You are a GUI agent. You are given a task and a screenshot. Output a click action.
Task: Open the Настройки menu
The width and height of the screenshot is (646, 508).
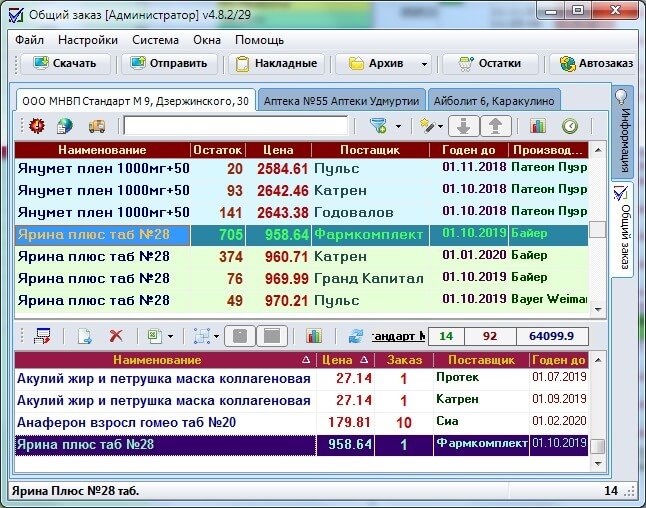point(88,40)
